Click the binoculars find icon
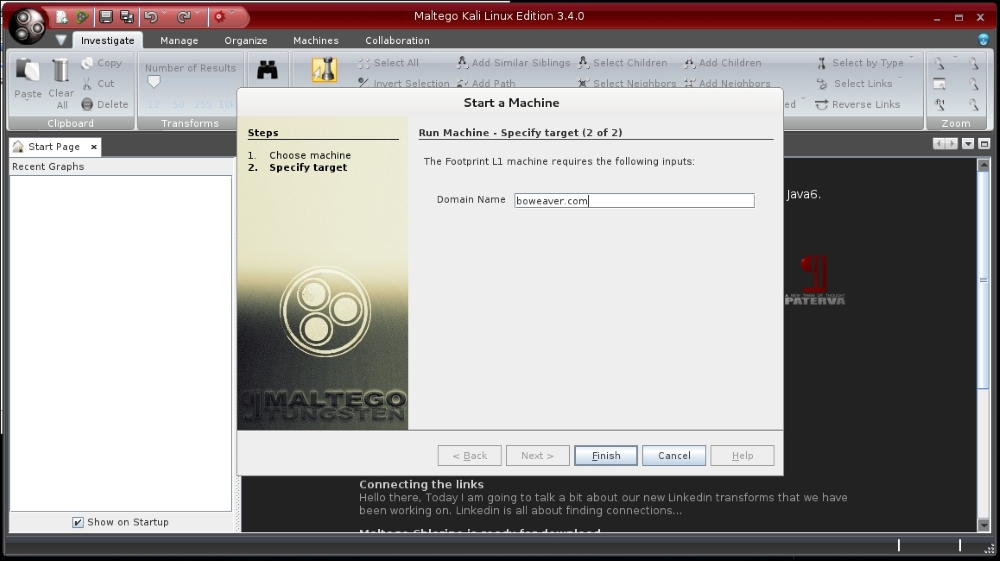This screenshot has width=1000, height=561. click(x=267, y=69)
